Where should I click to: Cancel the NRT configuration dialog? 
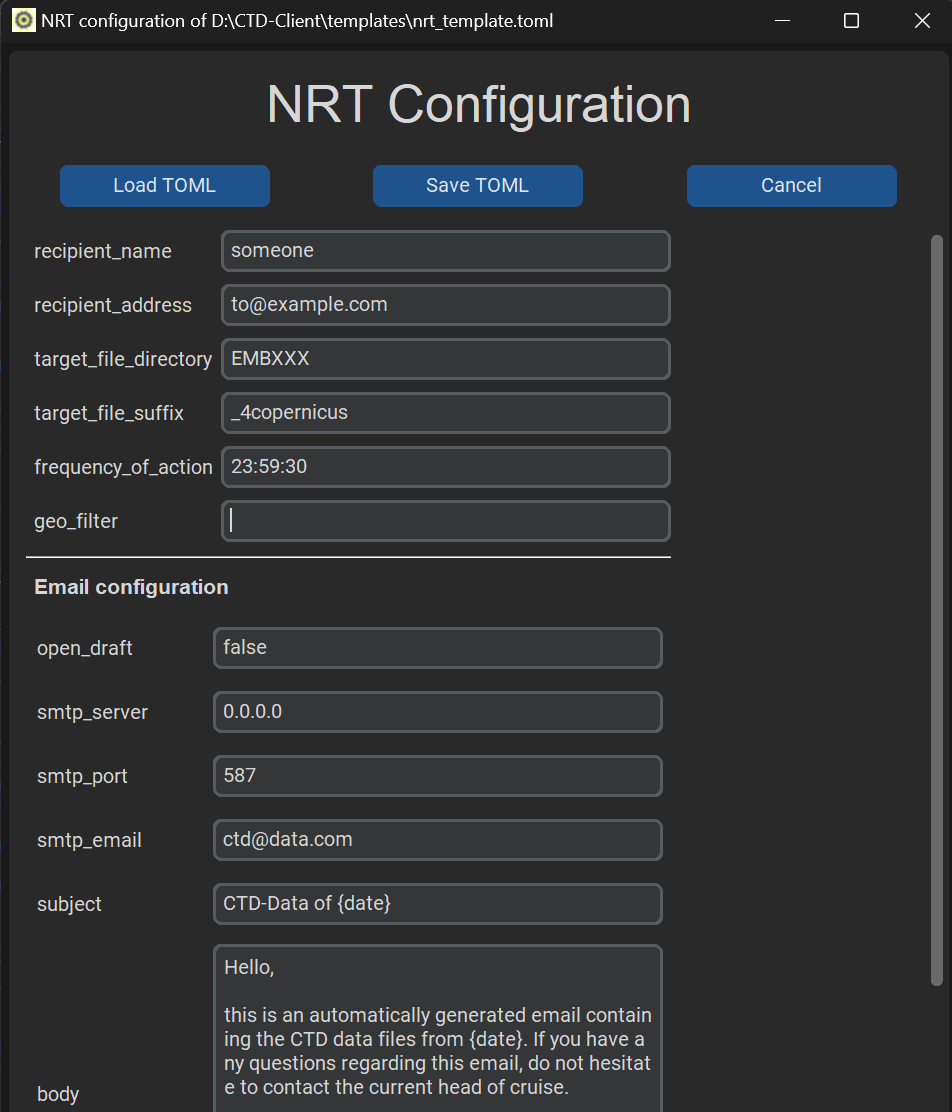tap(791, 186)
